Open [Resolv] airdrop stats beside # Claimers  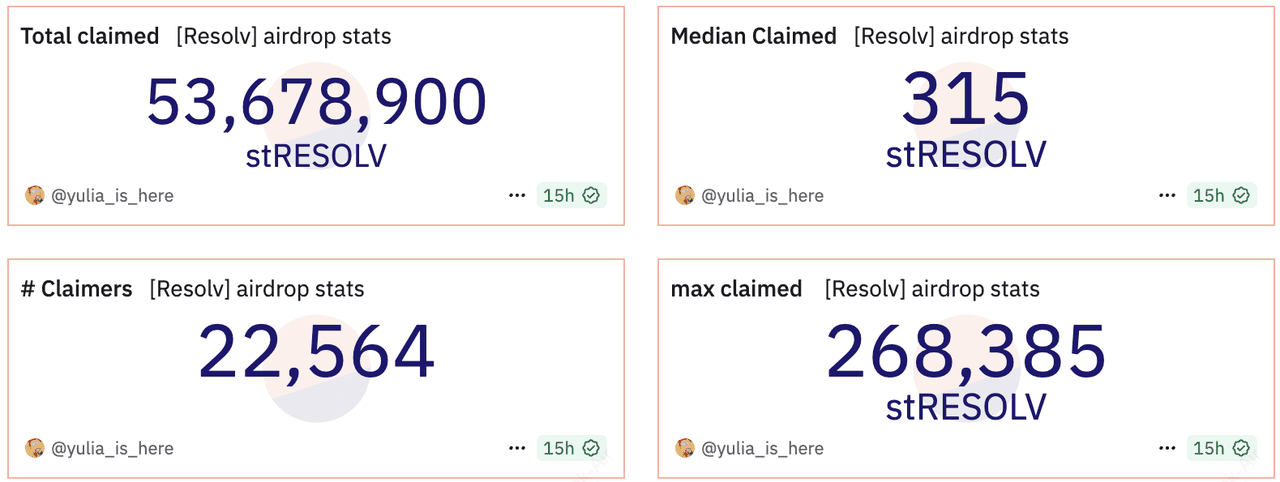pos(257,290)
